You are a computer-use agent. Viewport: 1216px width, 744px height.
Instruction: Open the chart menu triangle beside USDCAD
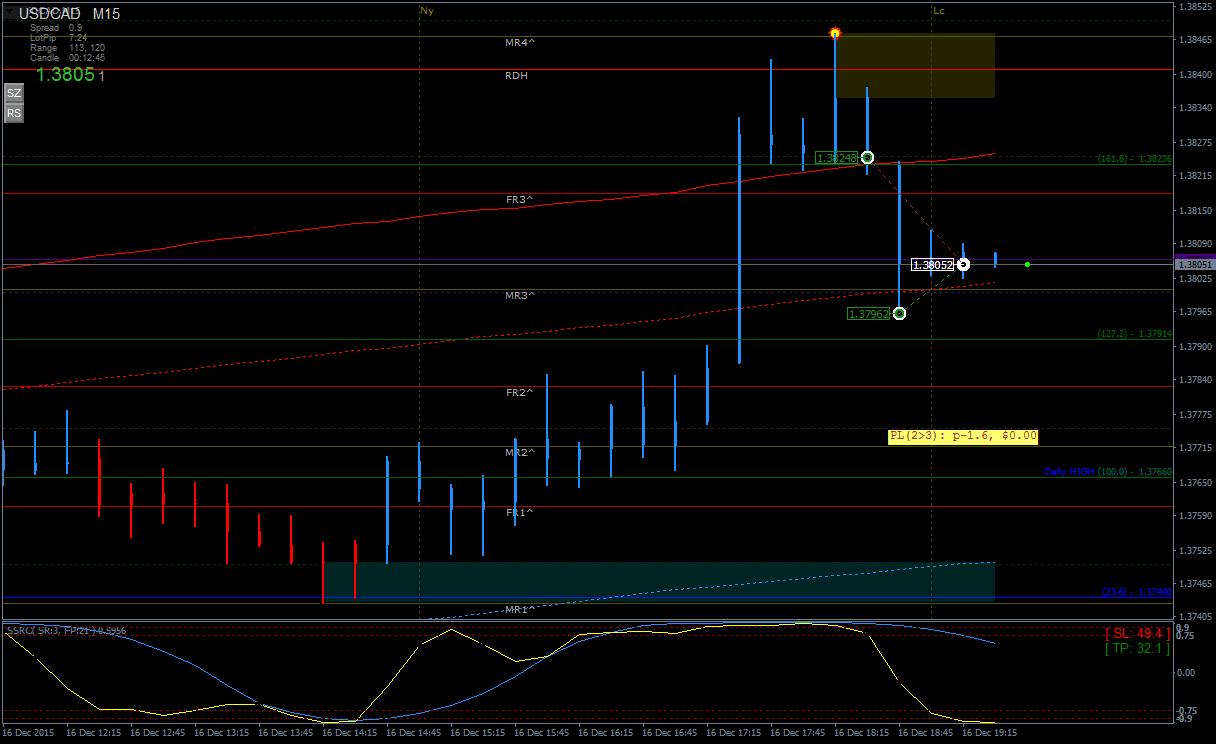(x=10, y=13)
